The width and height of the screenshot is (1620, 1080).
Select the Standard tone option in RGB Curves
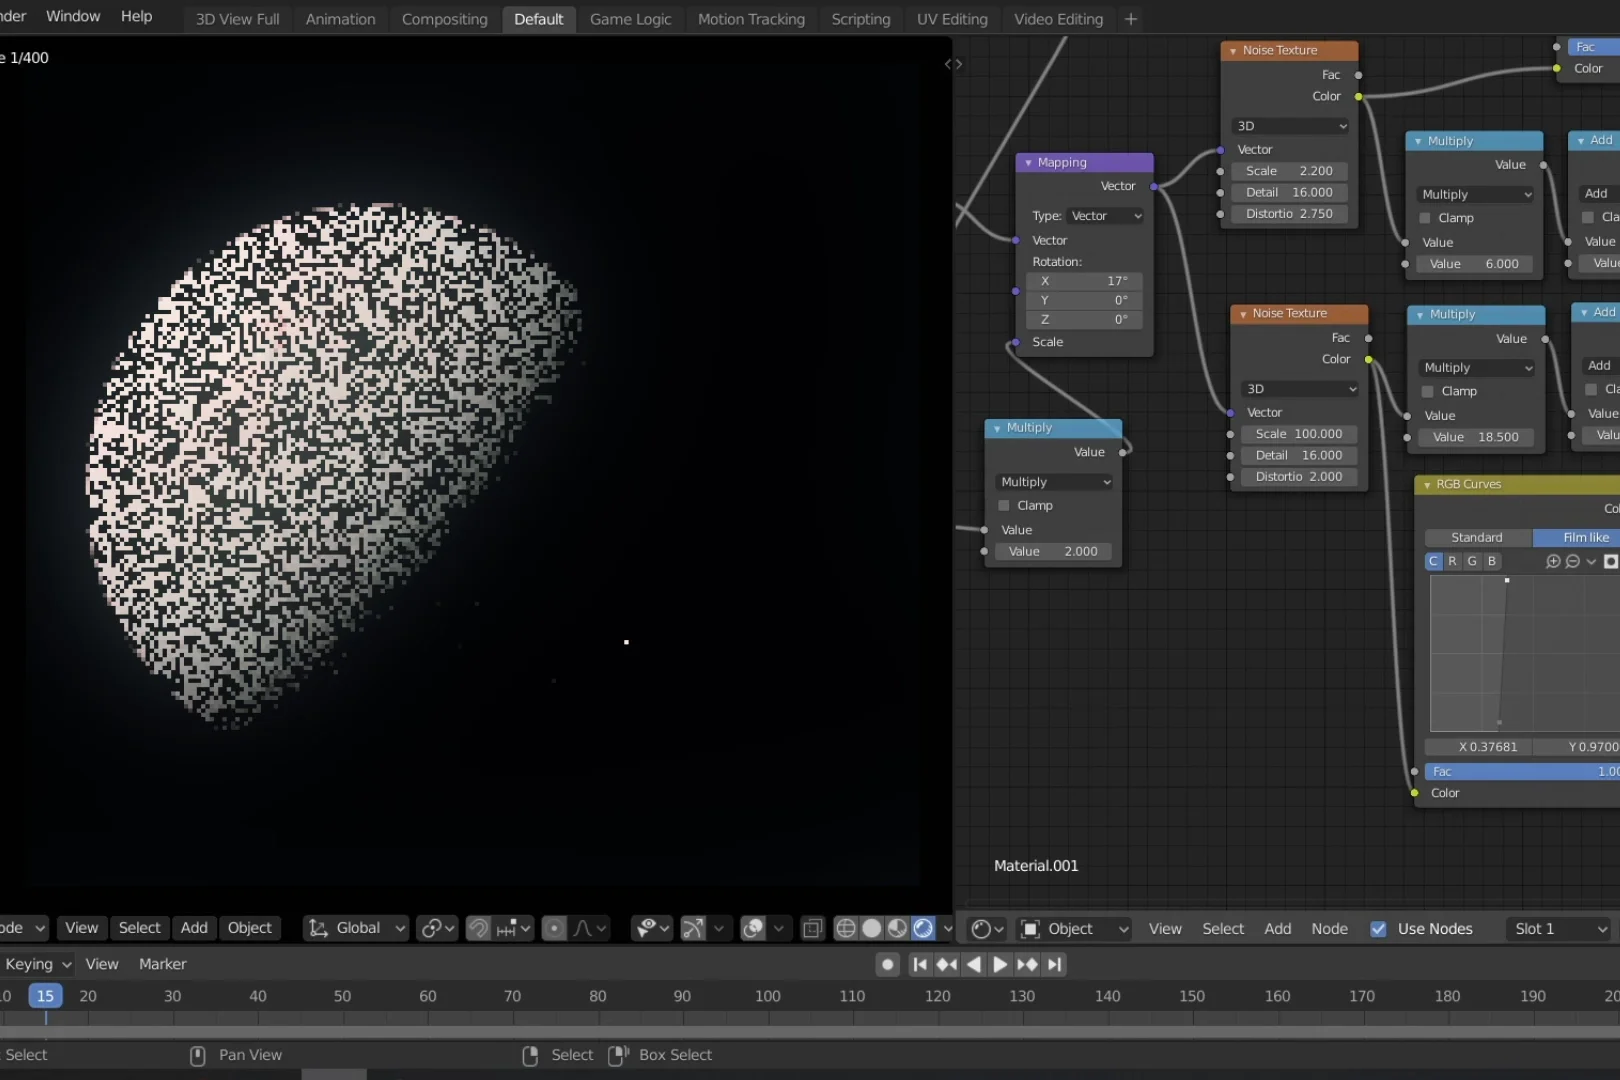point(1477,537)
